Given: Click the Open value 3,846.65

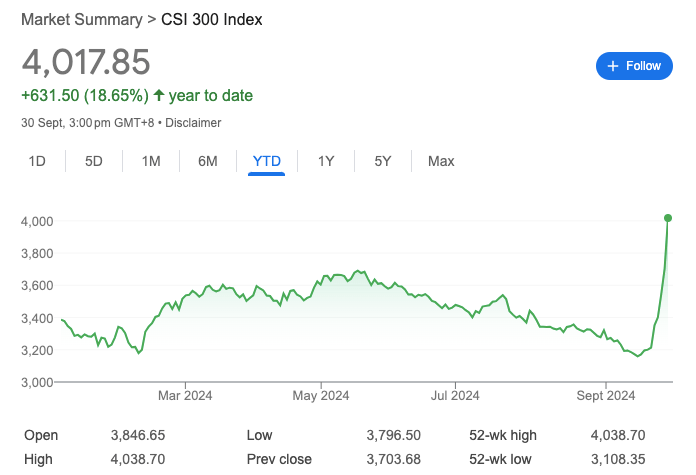Looking at the screenshot, I should (138, 435).
